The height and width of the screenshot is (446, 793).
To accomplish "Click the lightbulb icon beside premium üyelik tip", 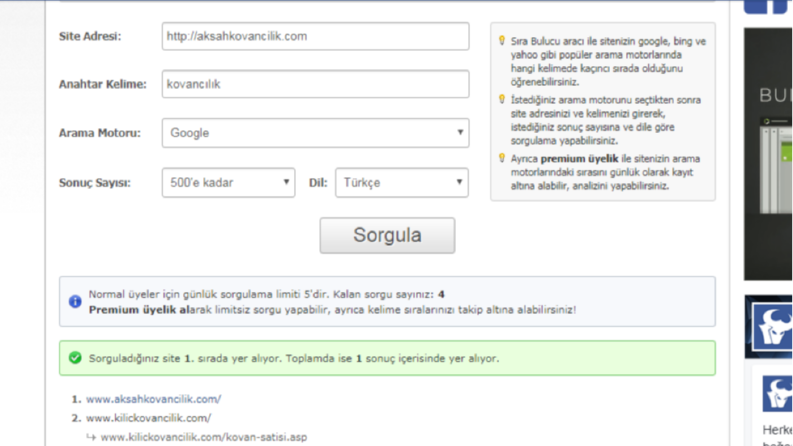I will click(x=502, y=158).
